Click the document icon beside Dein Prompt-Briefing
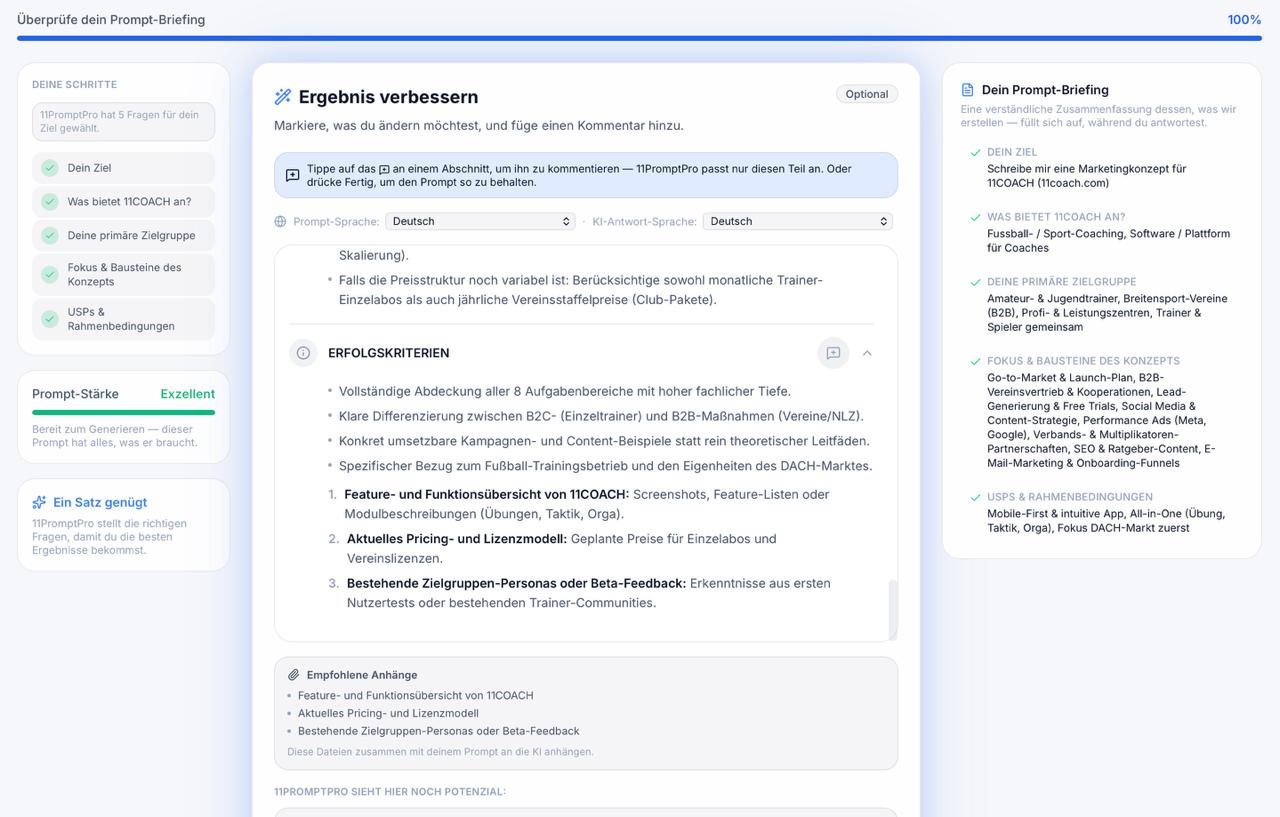The image size is (1280, 817). 967,90
